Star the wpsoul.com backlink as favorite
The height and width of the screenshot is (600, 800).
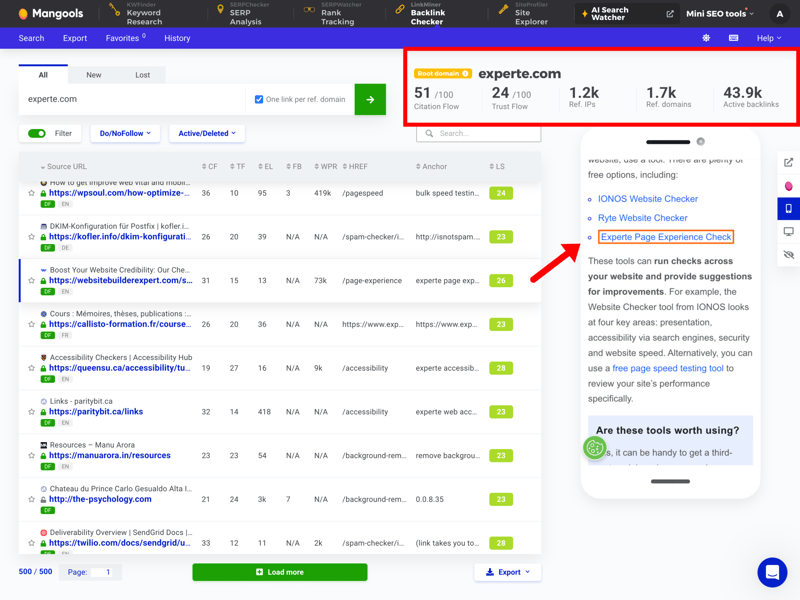tap(32, 193)
